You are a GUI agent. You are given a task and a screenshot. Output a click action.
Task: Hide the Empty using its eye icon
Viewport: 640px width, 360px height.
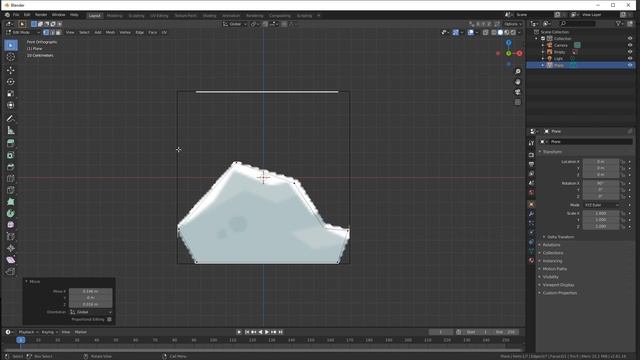[x=630, y=52]
